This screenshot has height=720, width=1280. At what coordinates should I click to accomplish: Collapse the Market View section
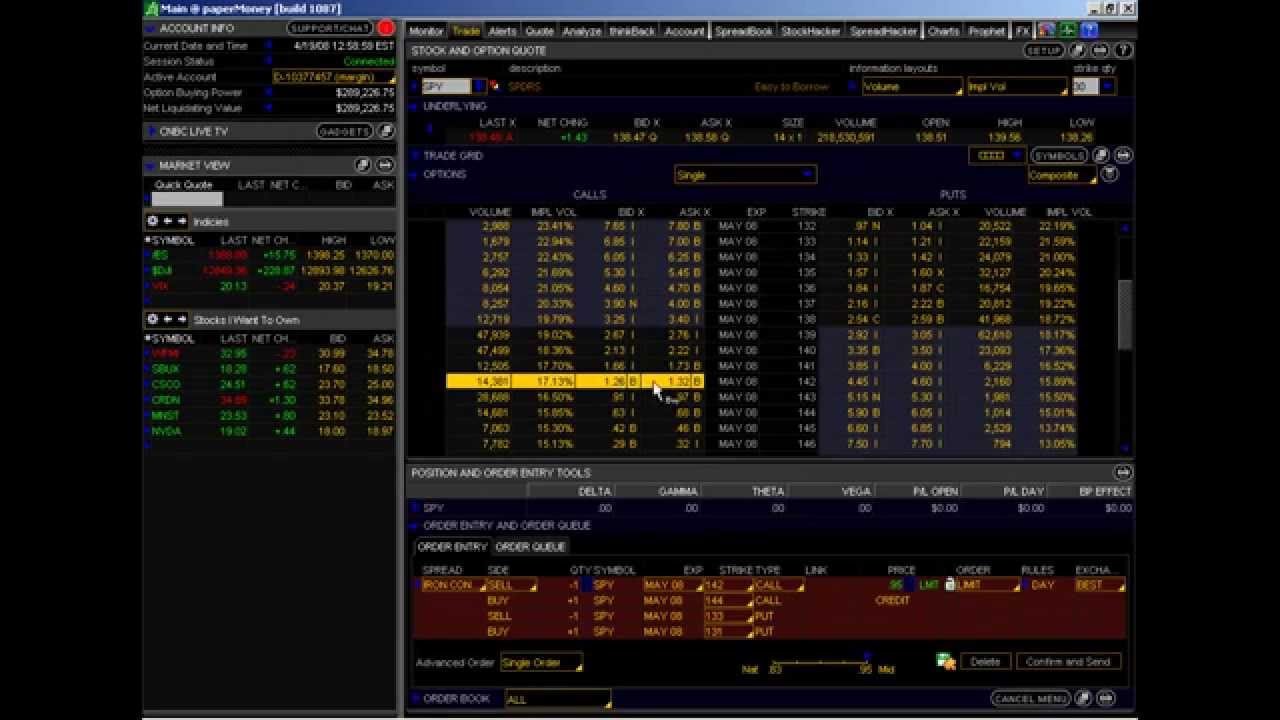tap(151, 165)
